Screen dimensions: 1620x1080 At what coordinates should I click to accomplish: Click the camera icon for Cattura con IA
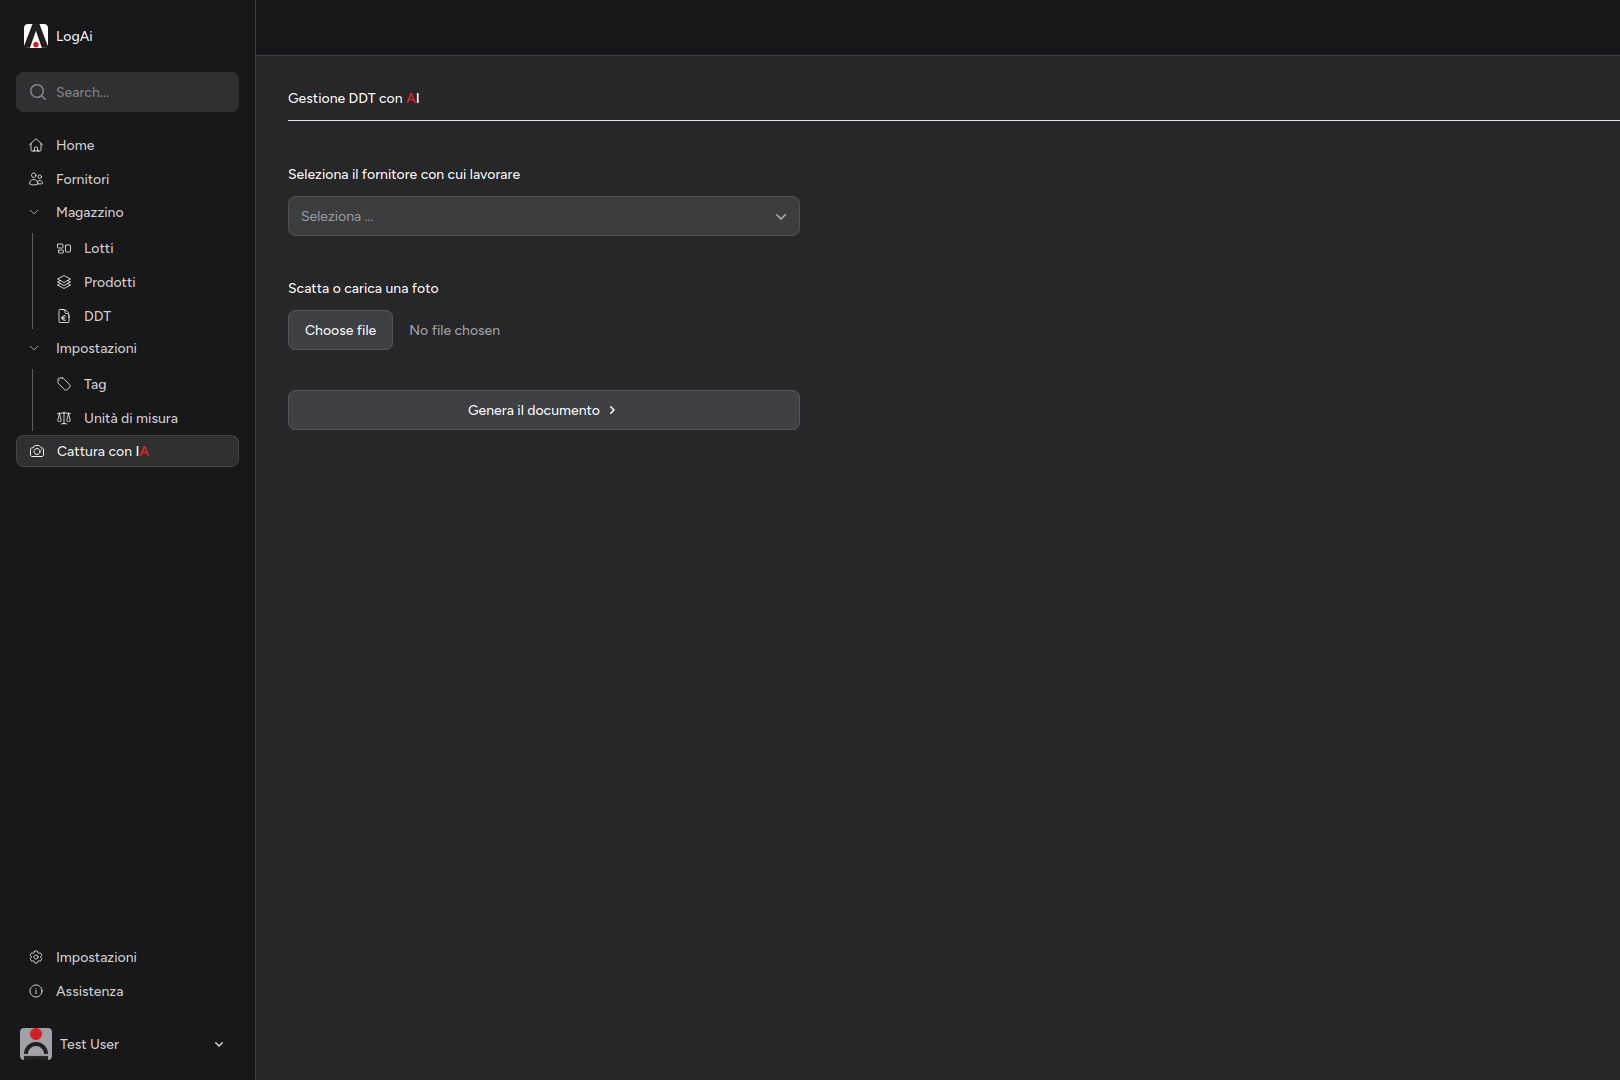(37, 451)
